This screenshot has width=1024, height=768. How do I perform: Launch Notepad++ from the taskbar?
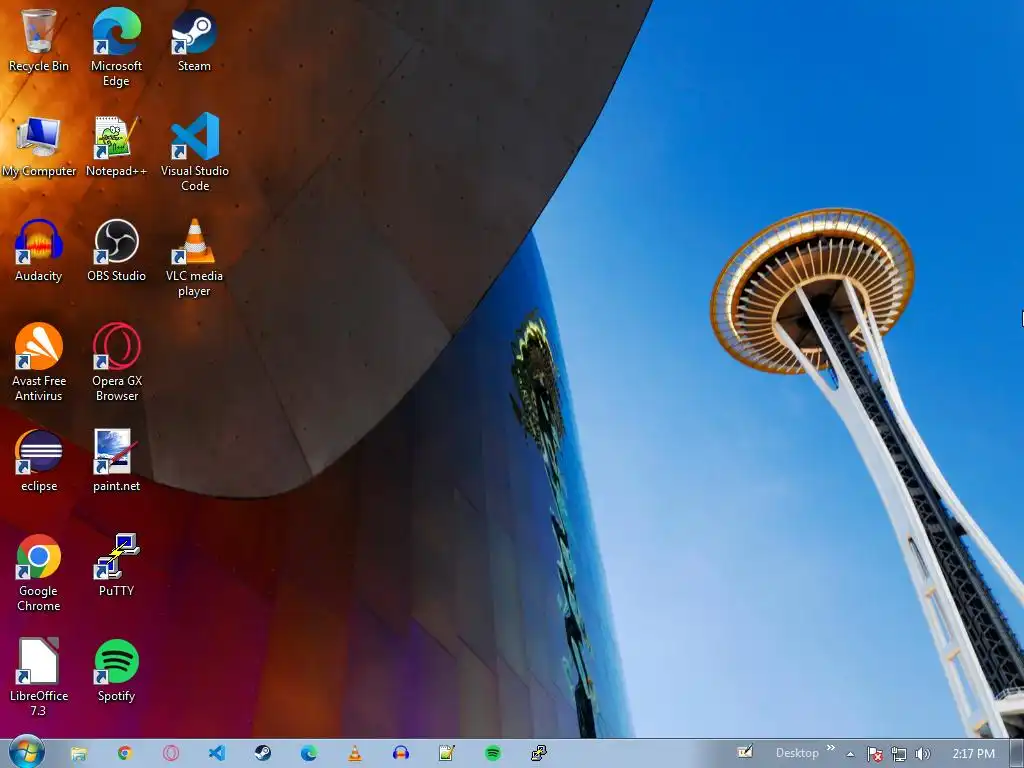(x=447, y=754)
